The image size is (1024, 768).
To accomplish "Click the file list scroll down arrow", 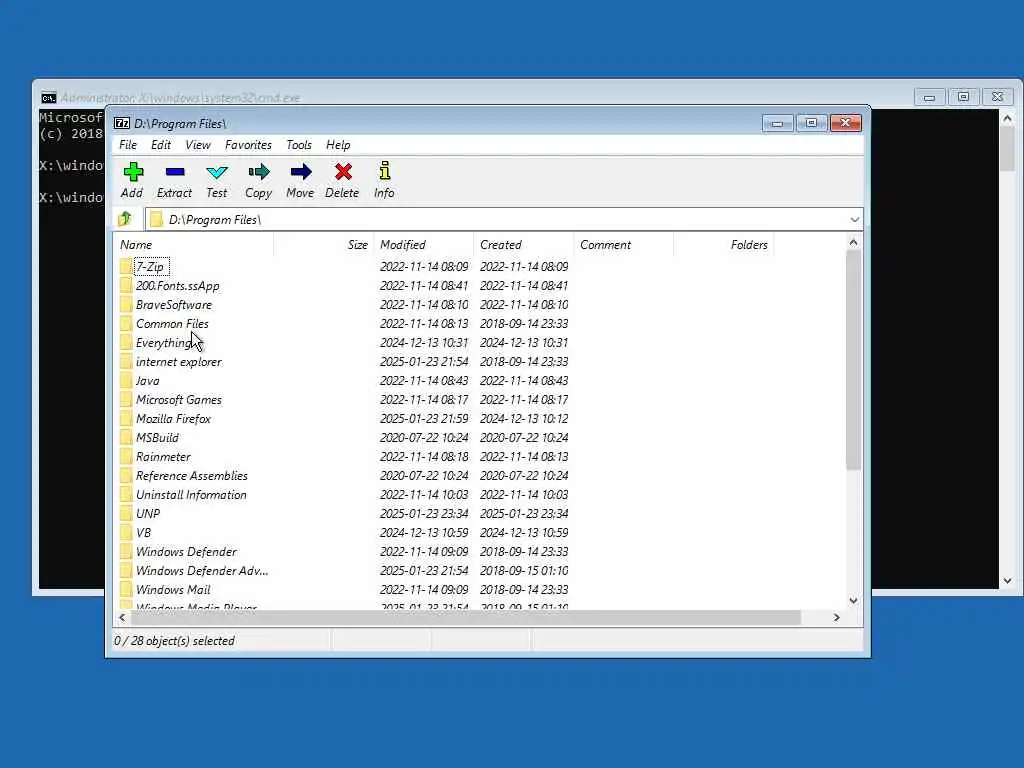I will click(853, 600).
